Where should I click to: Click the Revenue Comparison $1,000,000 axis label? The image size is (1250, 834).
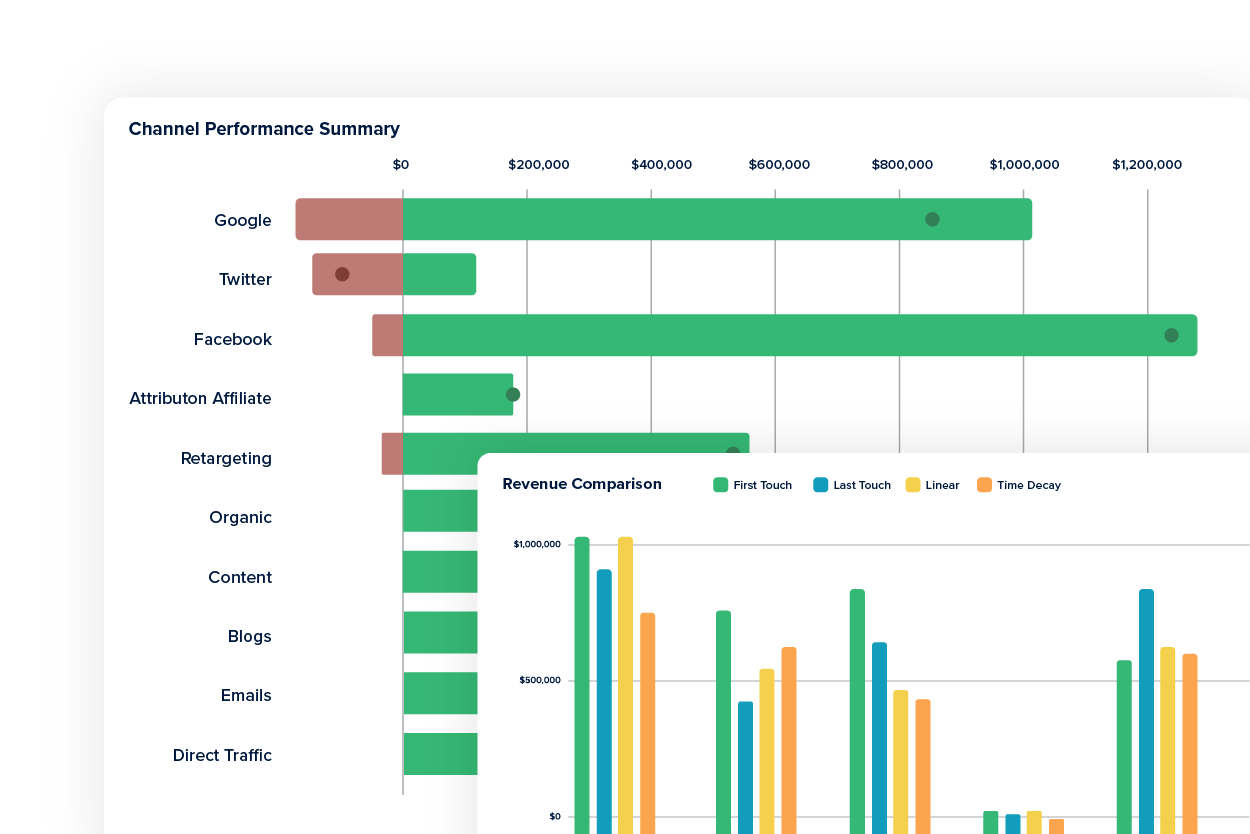(x=537, y=544)
